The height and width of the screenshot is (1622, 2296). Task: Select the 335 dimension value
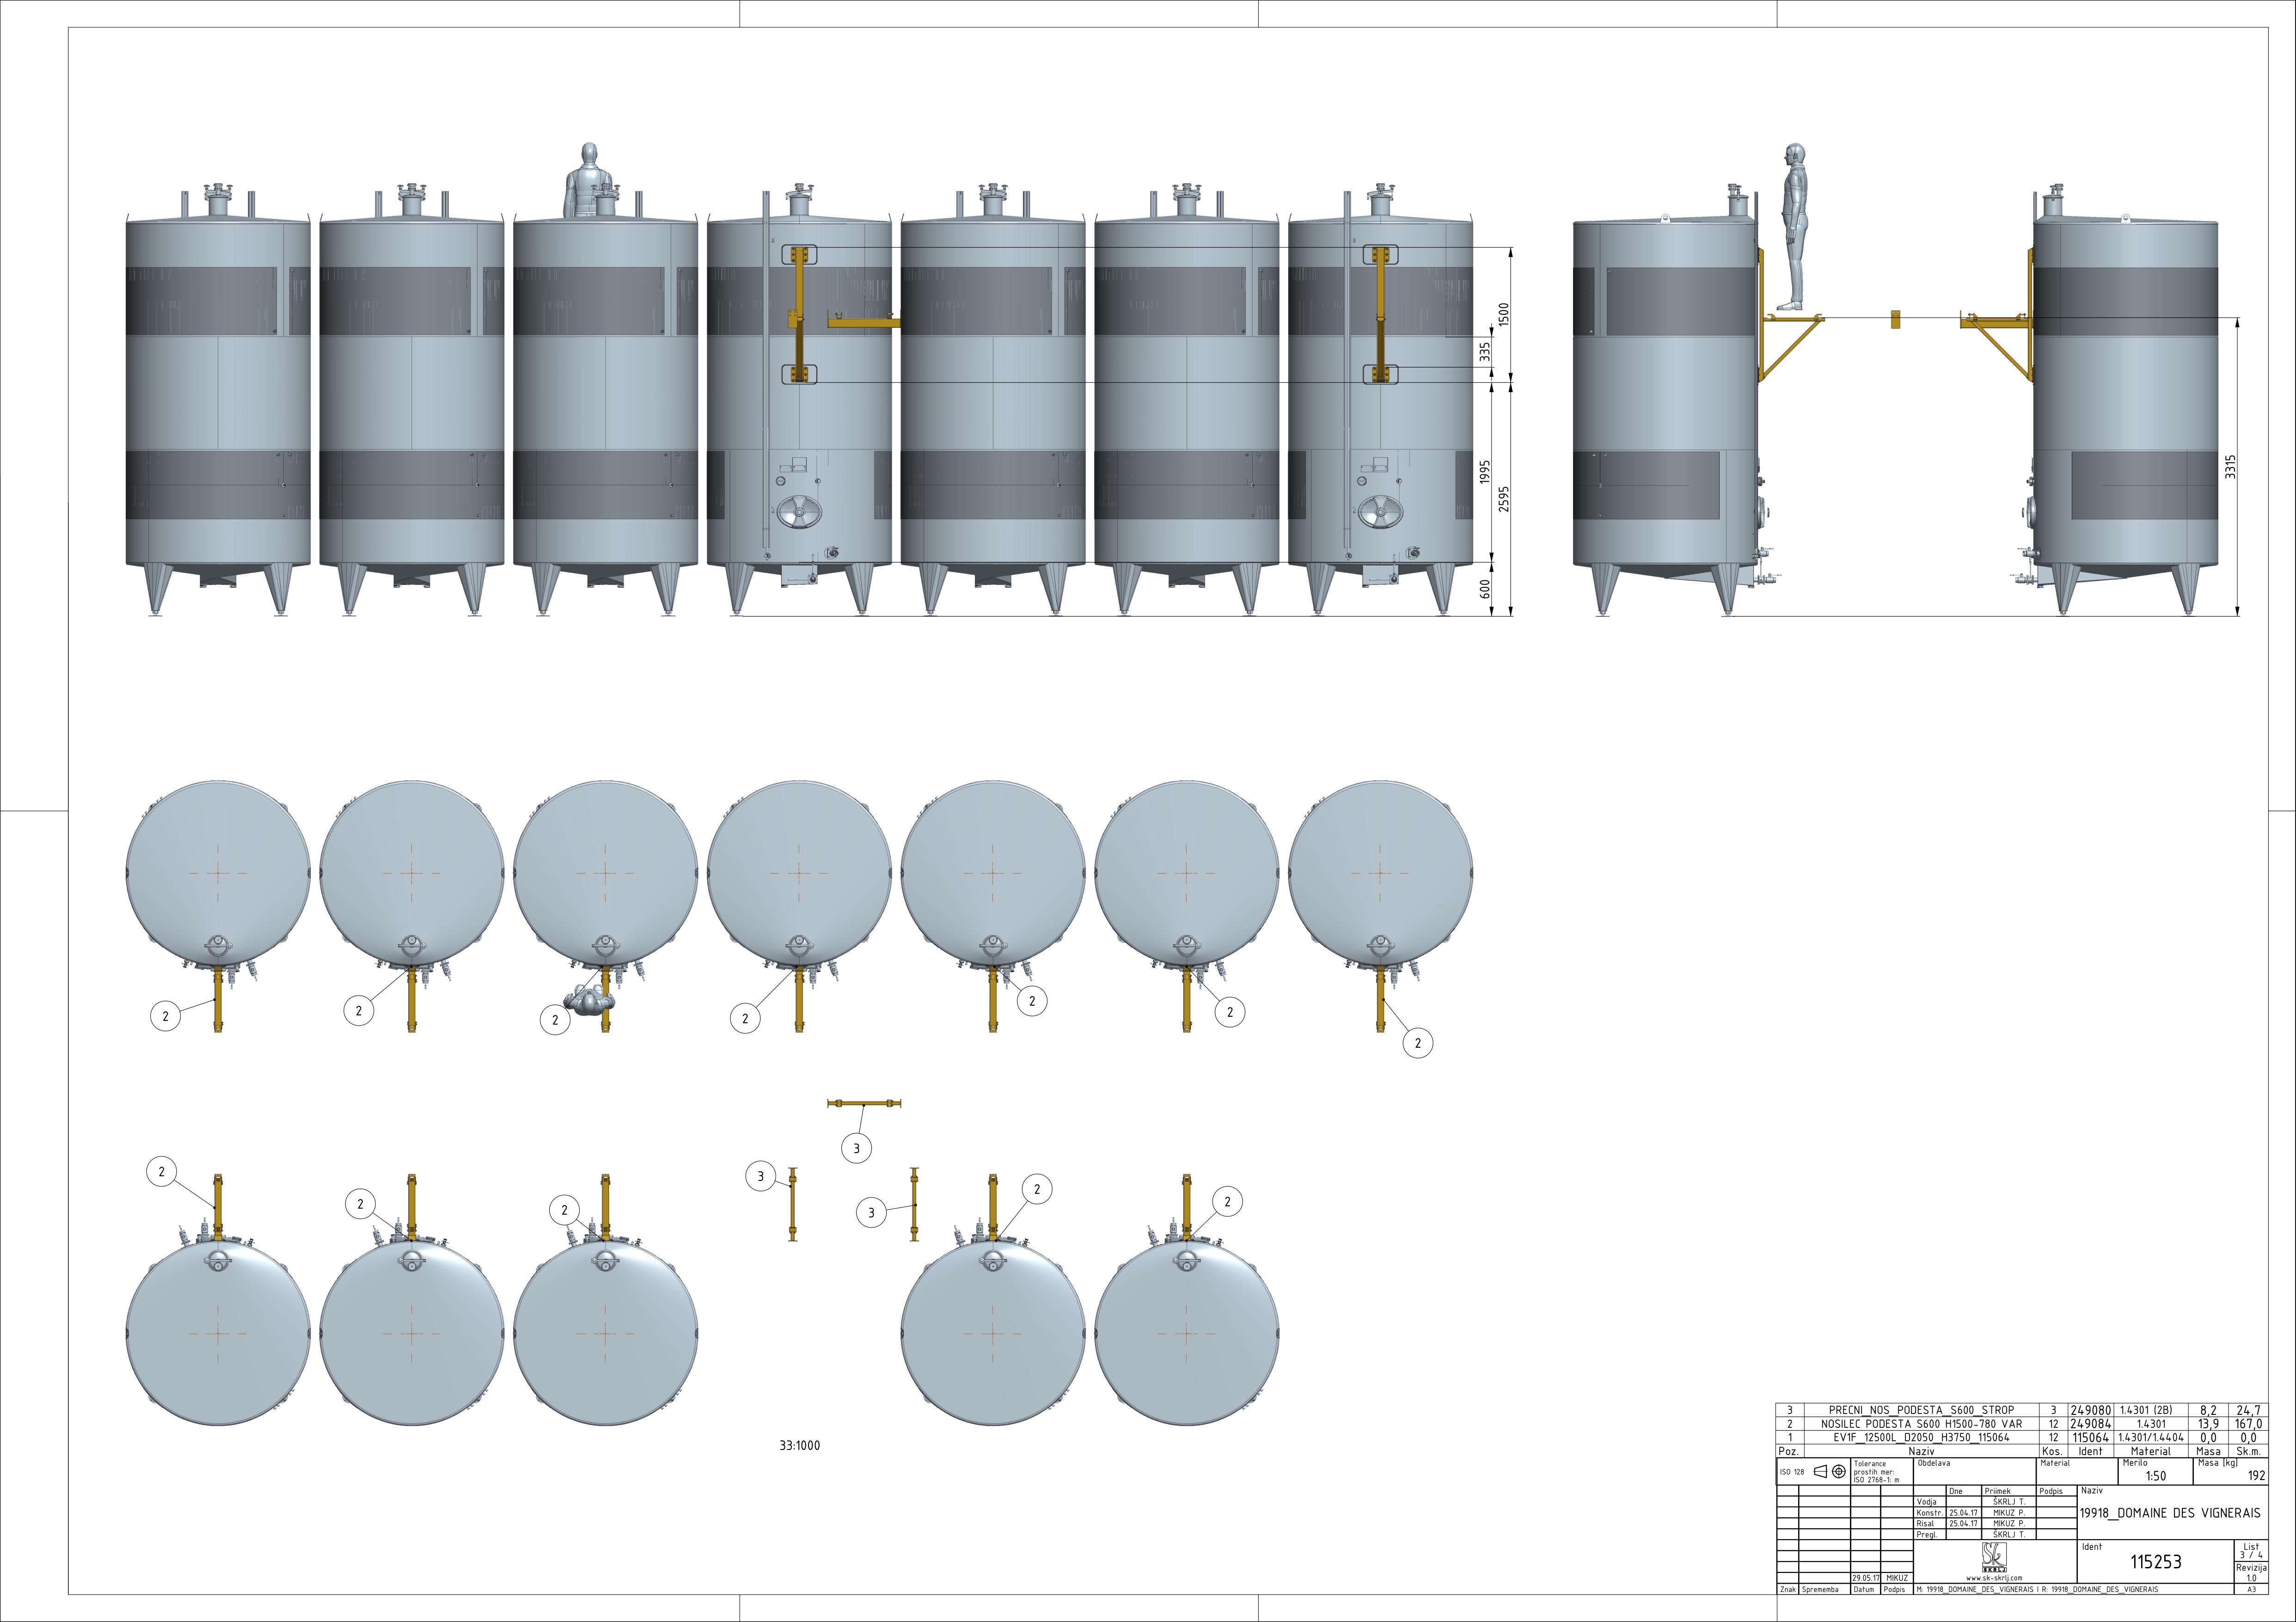[x=1485, y=351]
